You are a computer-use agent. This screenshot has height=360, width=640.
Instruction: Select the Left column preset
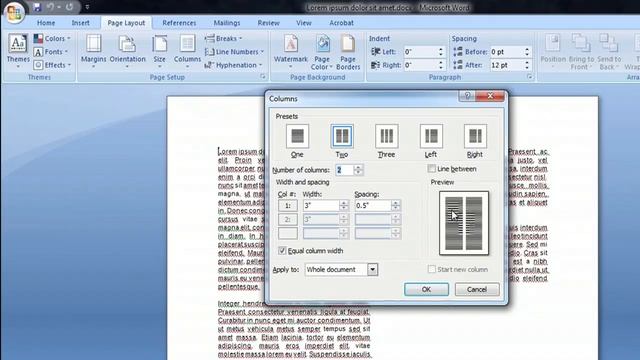pos(431,141)
